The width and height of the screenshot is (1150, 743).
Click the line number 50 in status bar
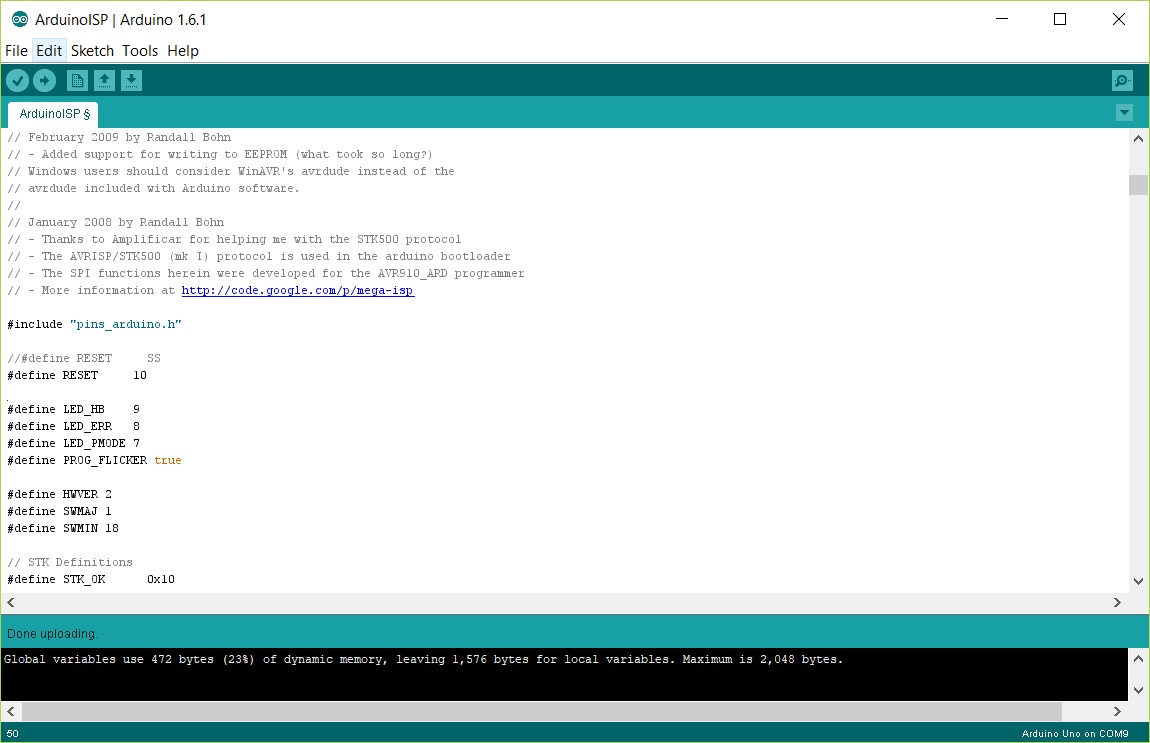(12, 733)
